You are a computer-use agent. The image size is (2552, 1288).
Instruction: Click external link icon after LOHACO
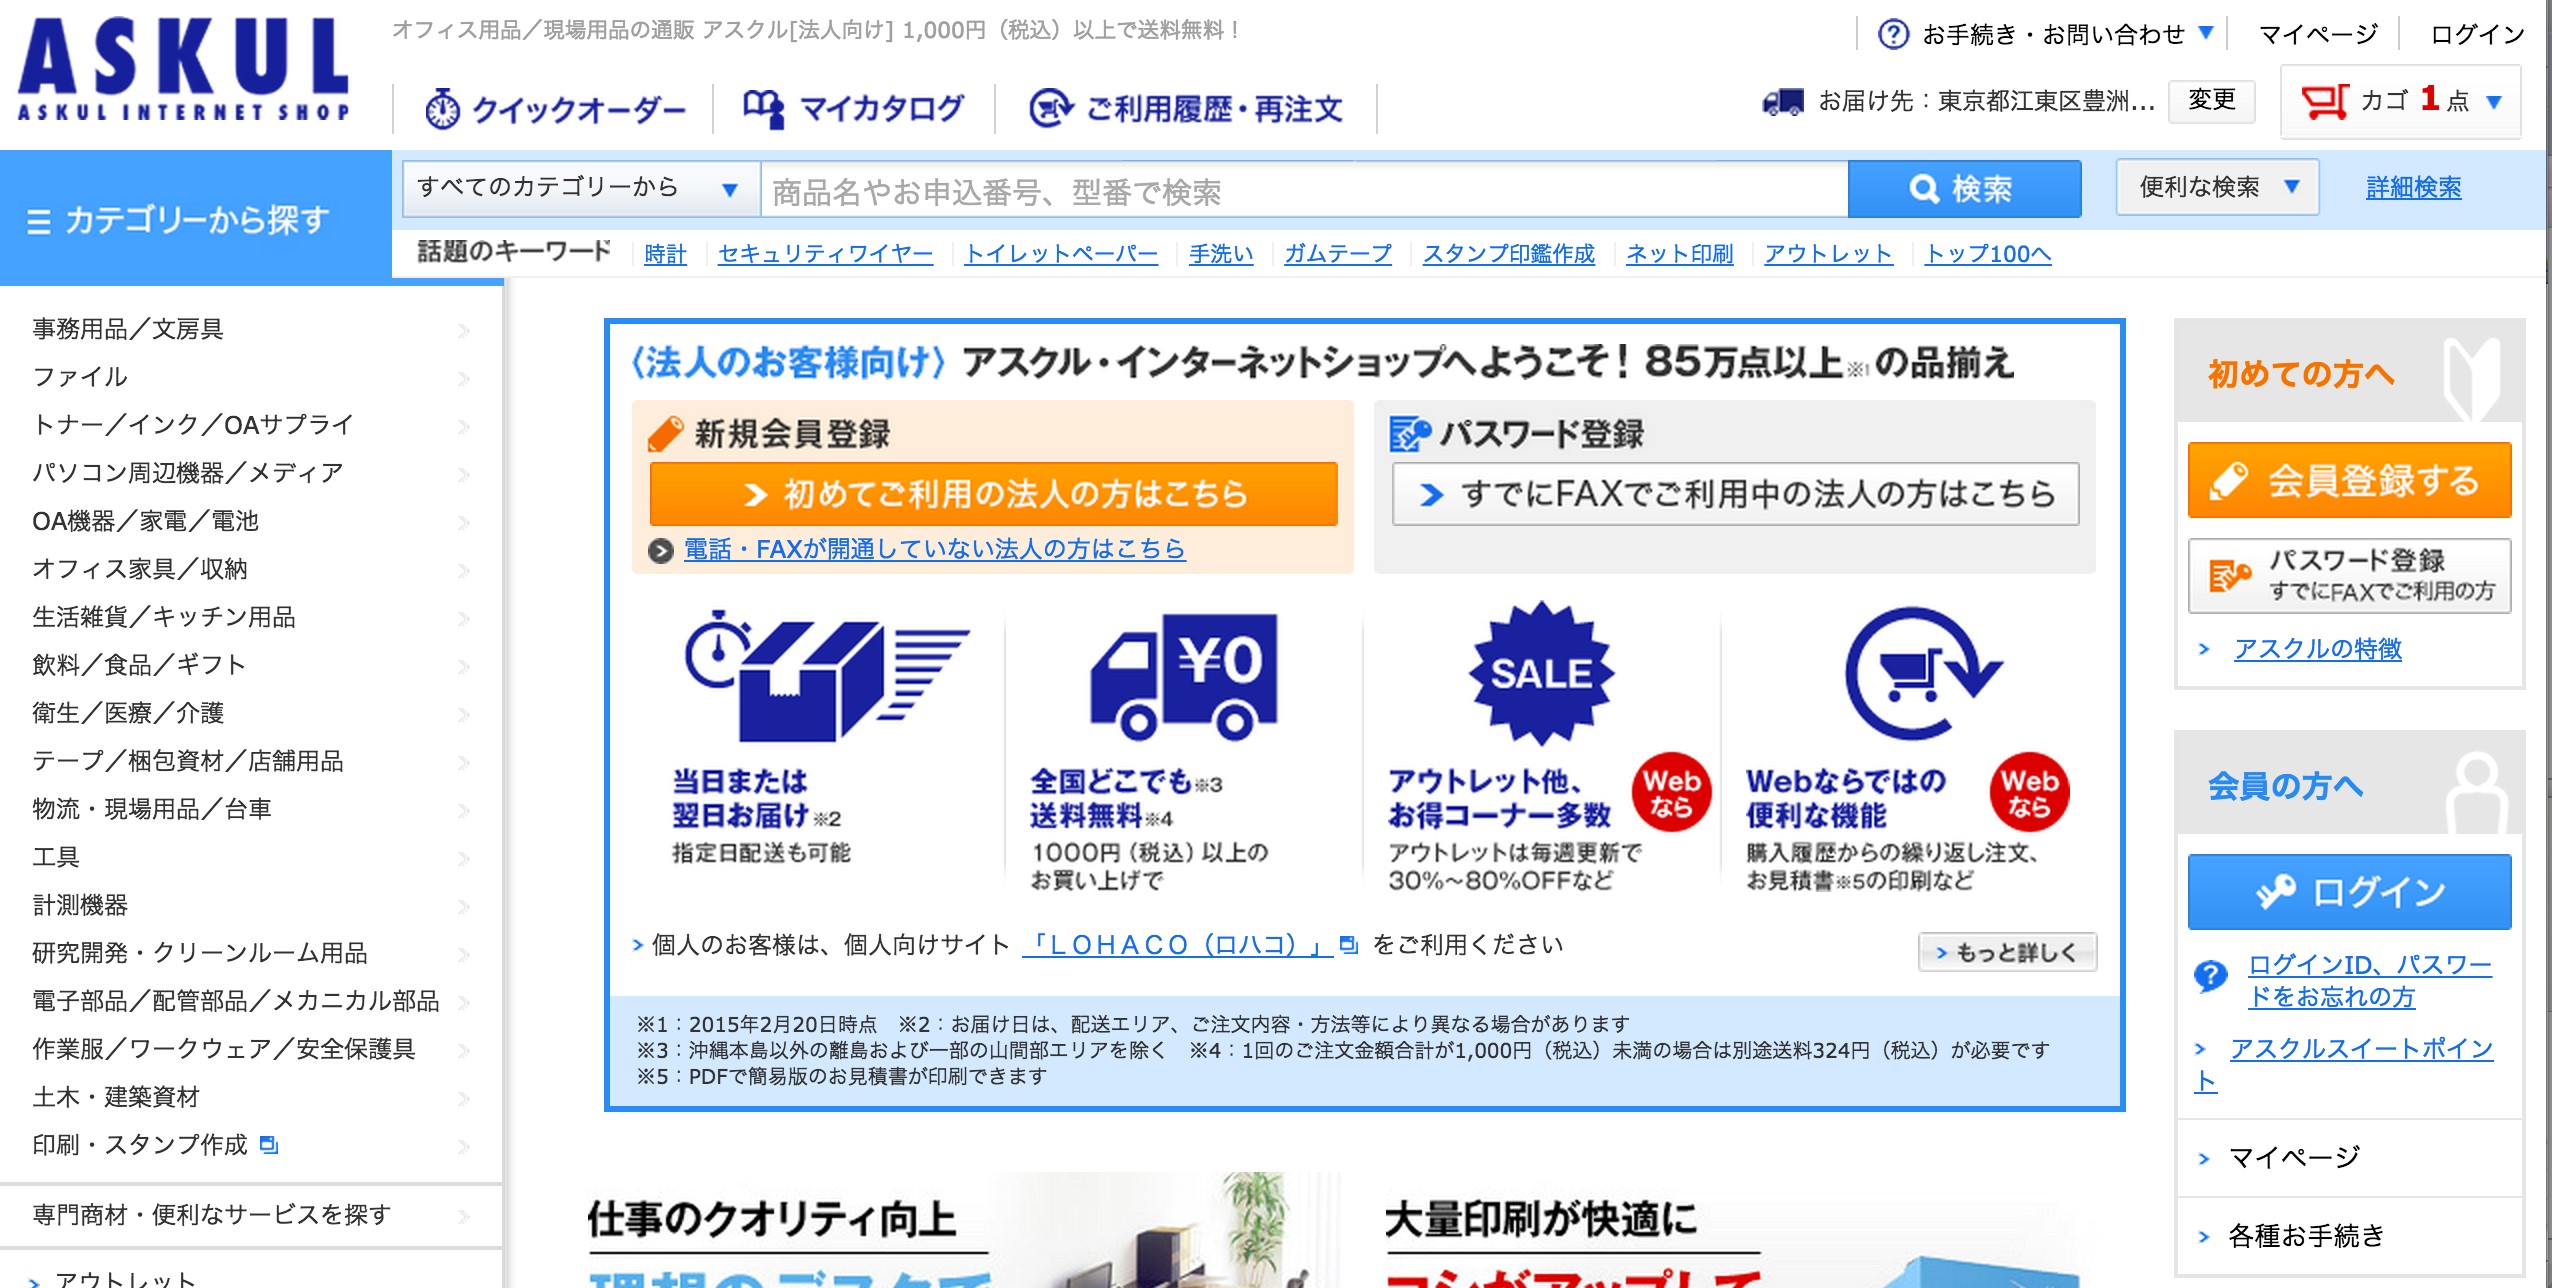[x=1348, y=944]
